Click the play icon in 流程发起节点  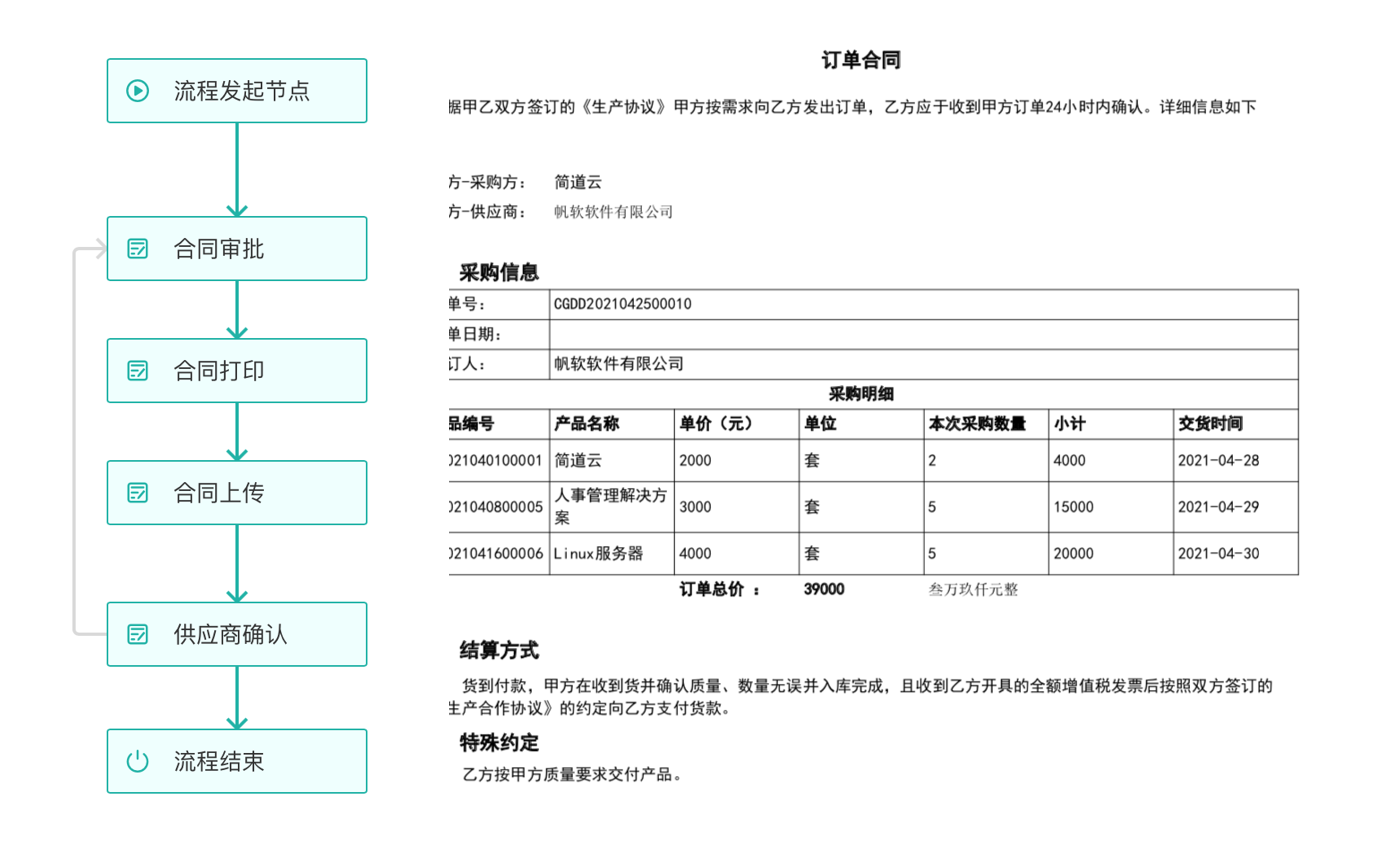[x=137, y=91]
